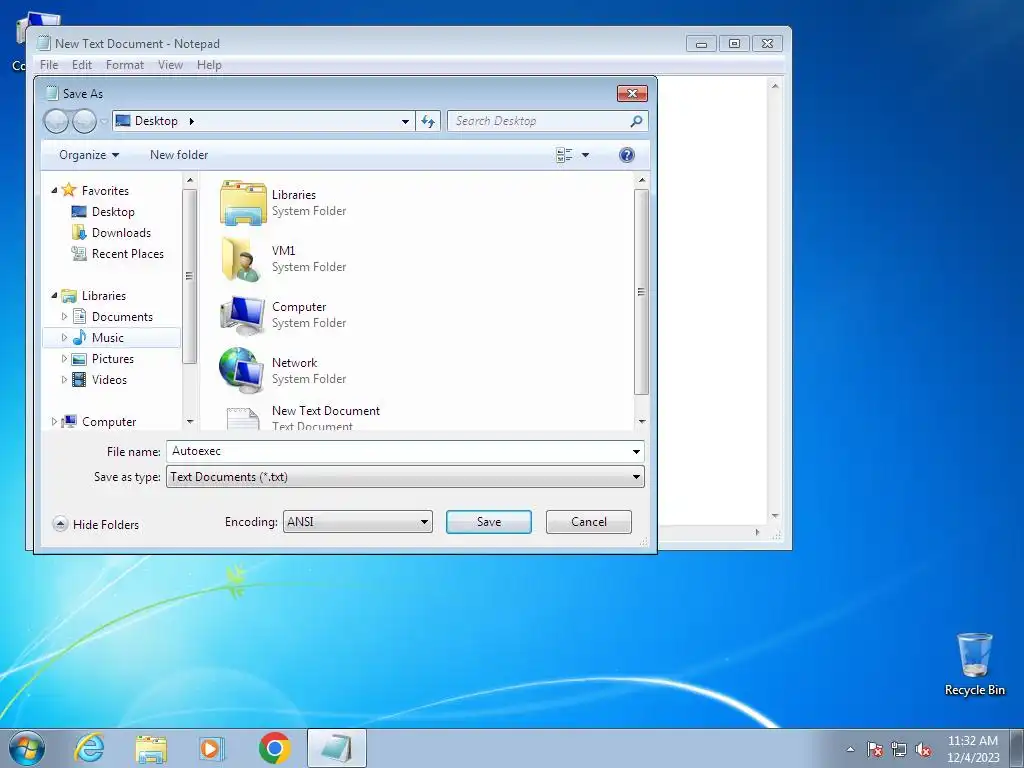This screenshot has width=1024, height=768.
Task: Open the address bar previous locations dropdown
Action: coord(405,121)
